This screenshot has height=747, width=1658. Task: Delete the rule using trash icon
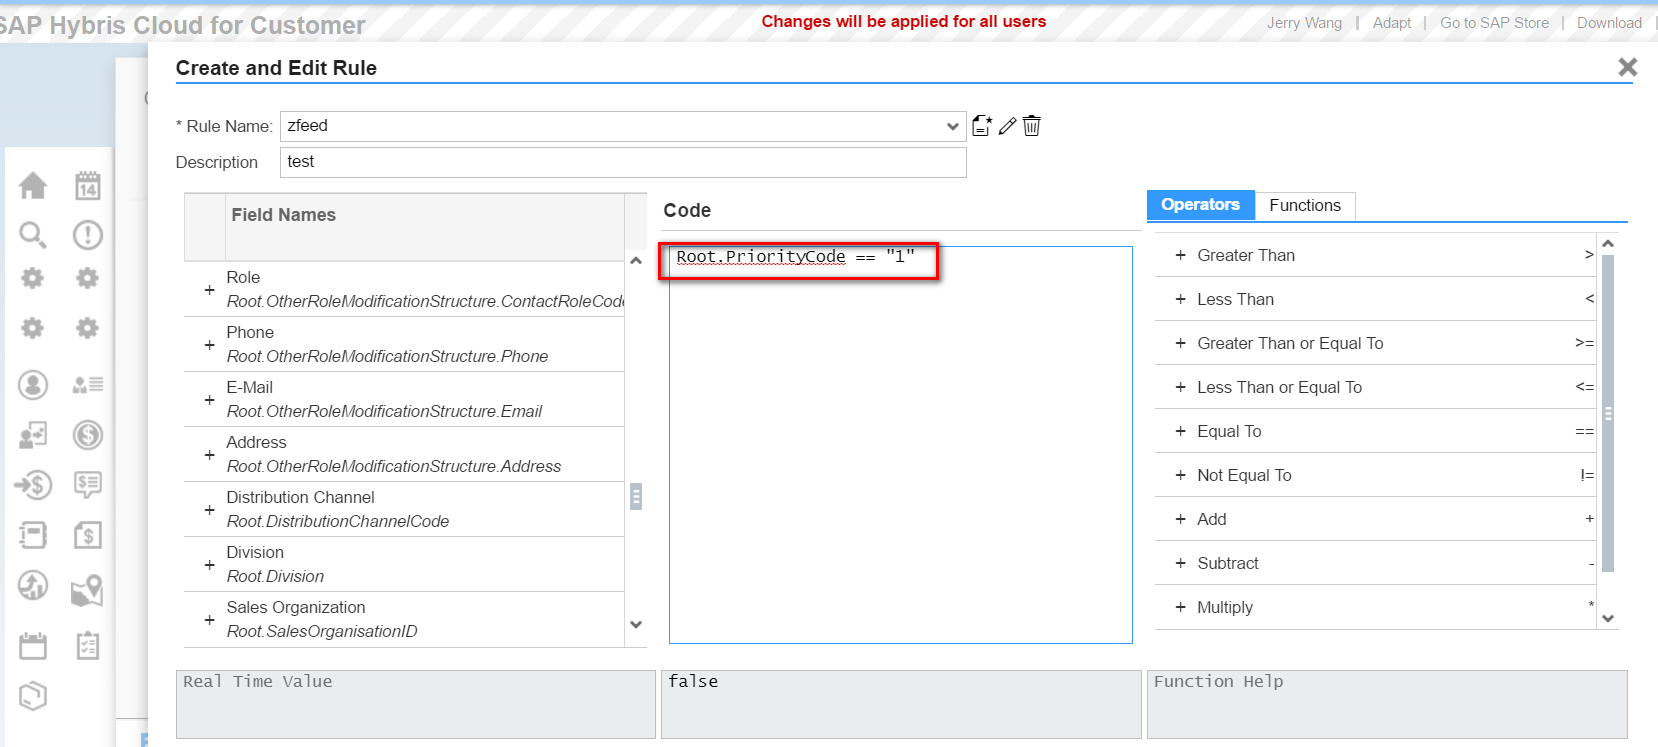pos(1032,125)
